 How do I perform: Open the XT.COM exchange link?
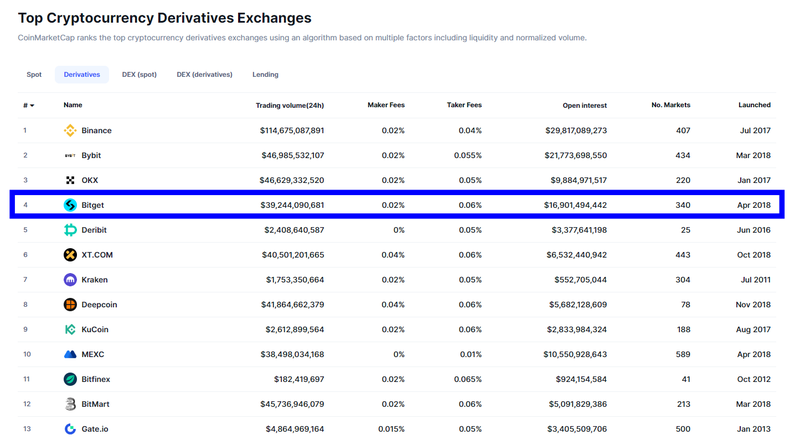click(x=97, y=255)
